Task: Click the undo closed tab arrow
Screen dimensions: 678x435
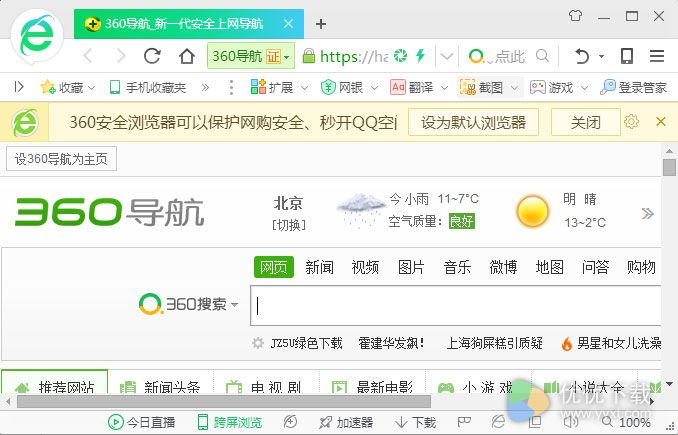Action: (x=582, y=56)
